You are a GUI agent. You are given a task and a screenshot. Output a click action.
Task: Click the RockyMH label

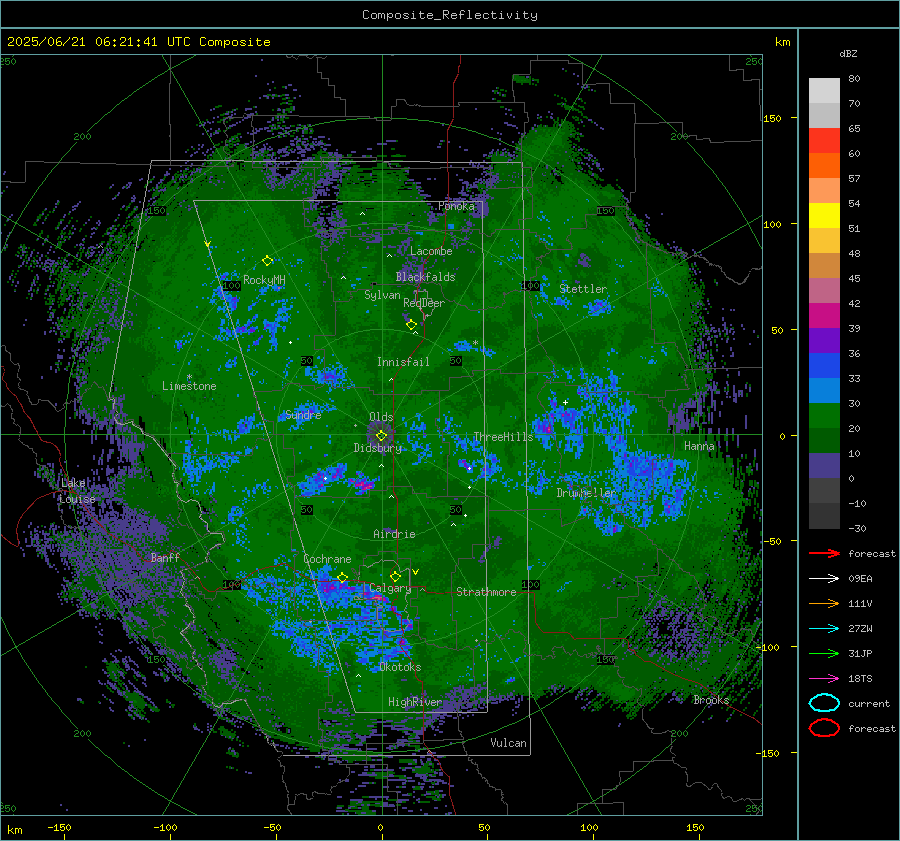click(x=264, y=280)
